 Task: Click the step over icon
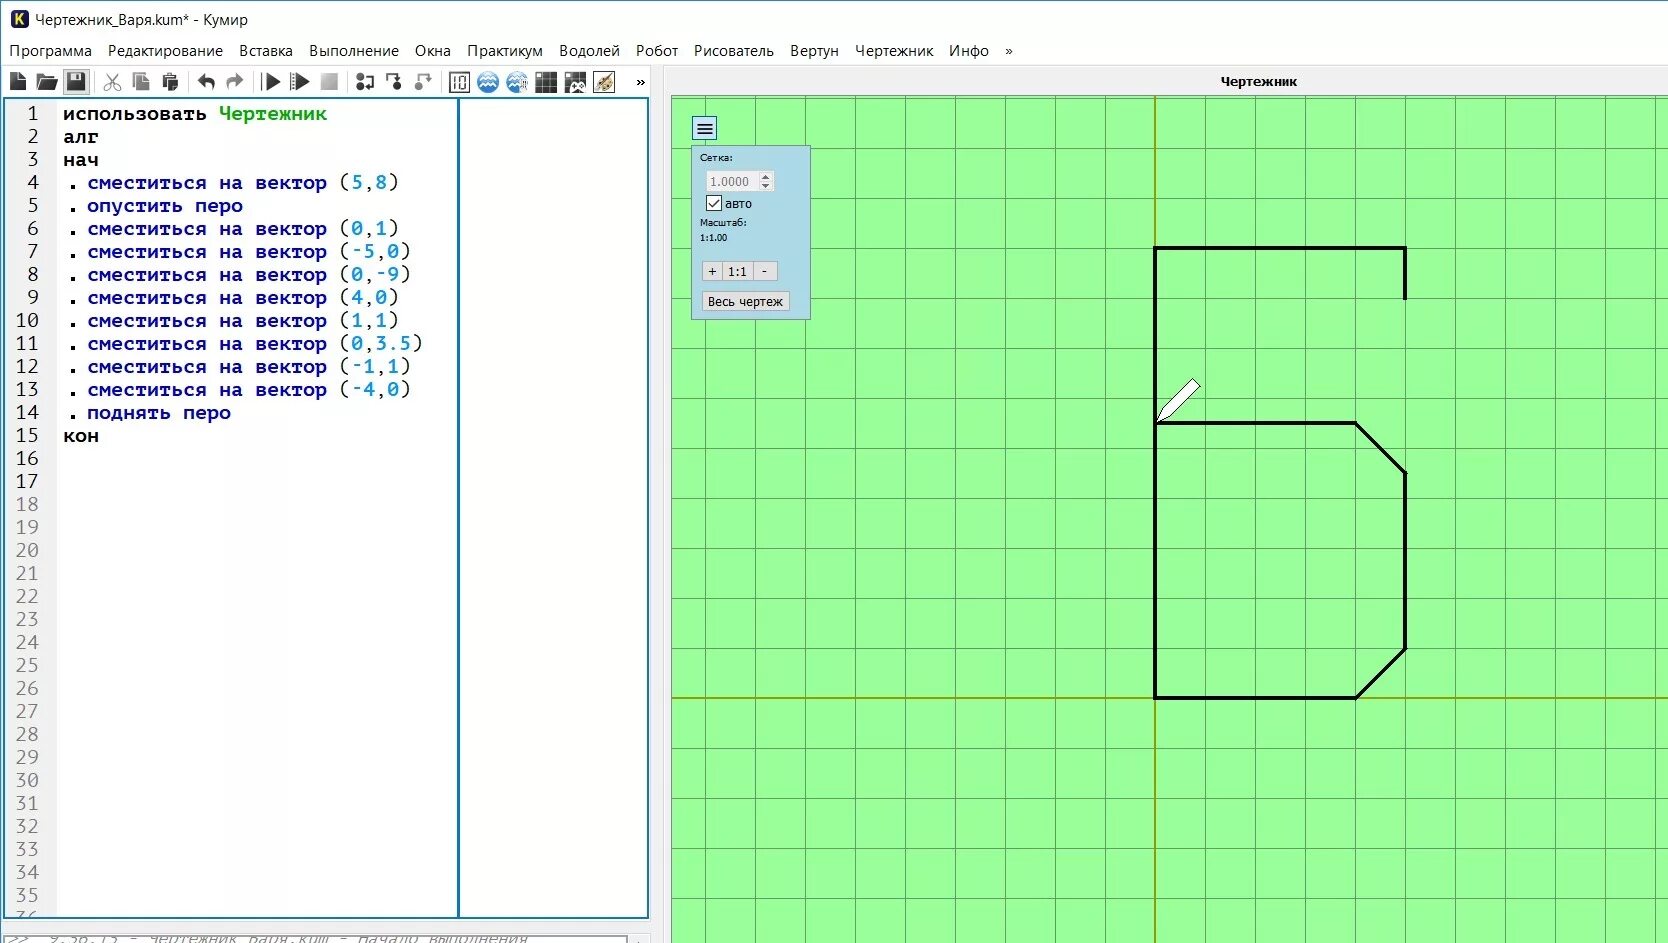[365, 82]
